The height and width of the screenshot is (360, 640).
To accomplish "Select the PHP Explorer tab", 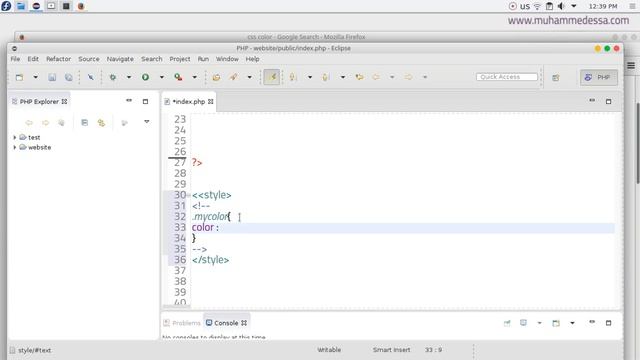I will [x=39, y=102].
